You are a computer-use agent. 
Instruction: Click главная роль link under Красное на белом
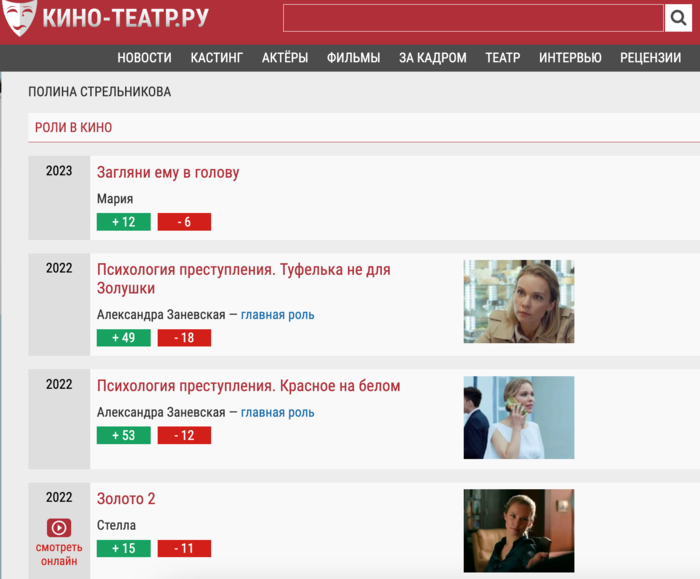(x=278, y=412)
